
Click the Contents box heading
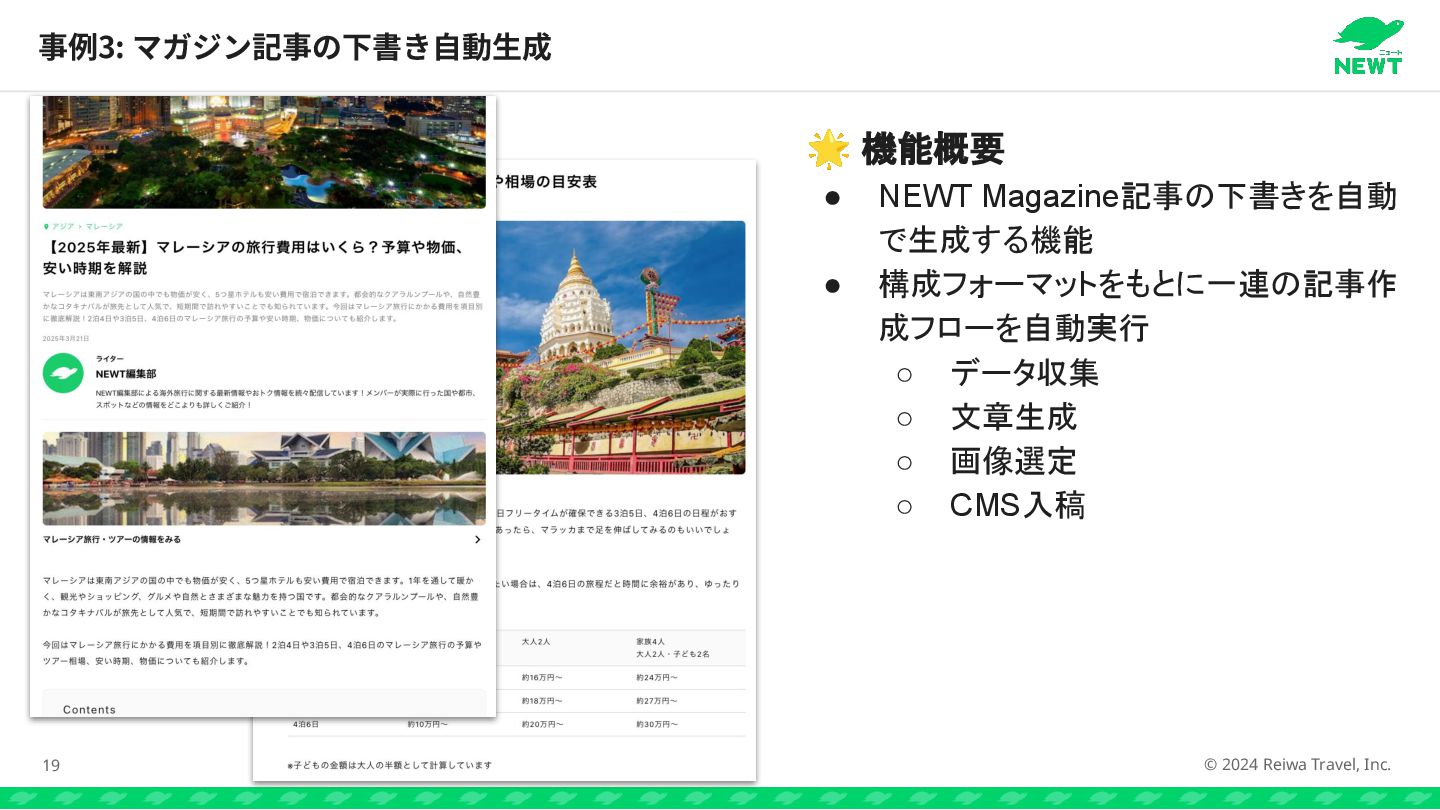point(89,709)
